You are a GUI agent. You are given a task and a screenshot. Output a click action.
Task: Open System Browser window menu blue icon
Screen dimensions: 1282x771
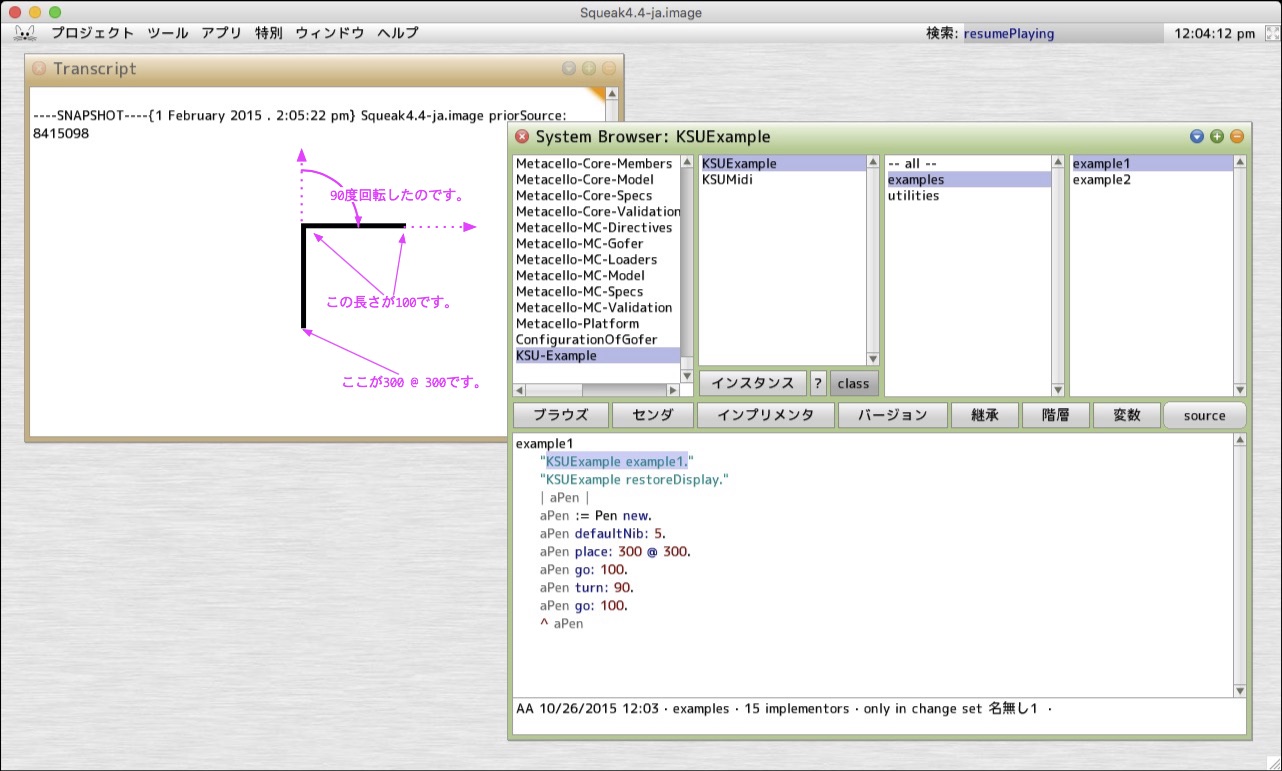(x=1197, y=137)
